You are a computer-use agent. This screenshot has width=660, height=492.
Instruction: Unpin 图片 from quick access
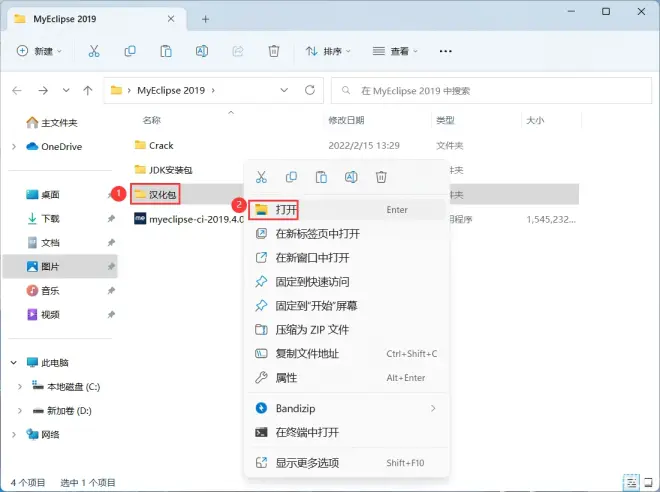[x=111, y=266]
